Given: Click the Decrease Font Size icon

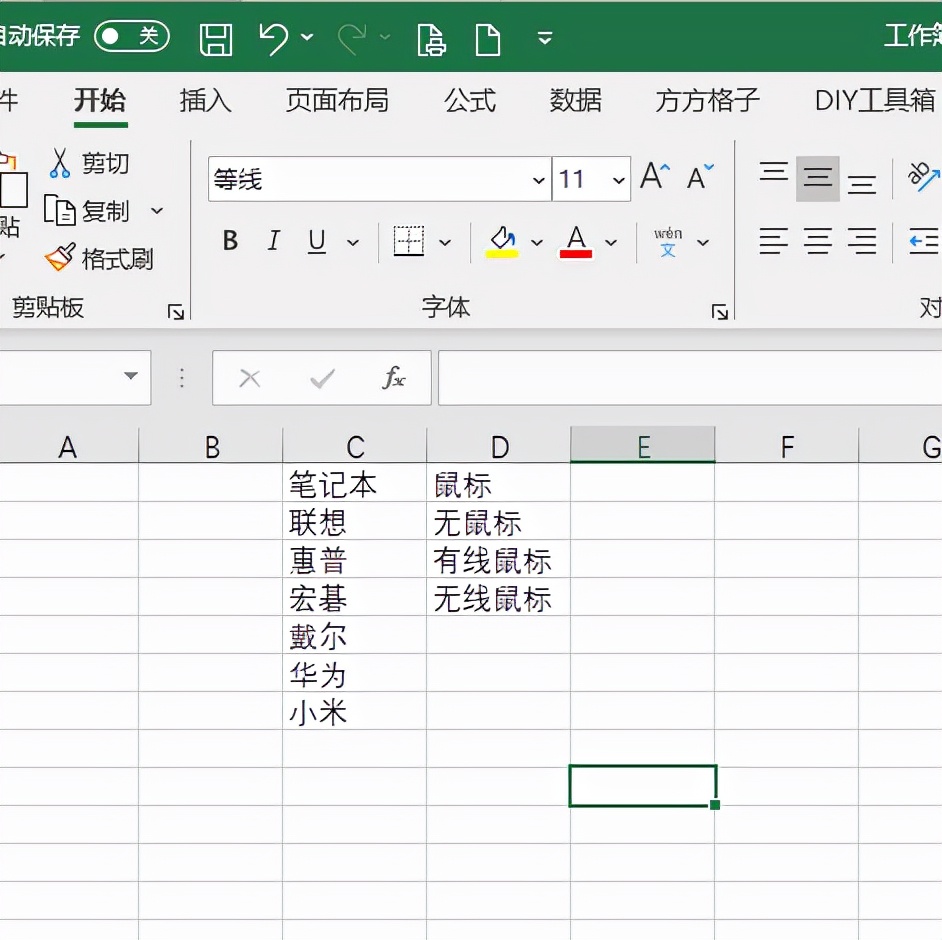Looking at the screenshot, I should point(700,177).
